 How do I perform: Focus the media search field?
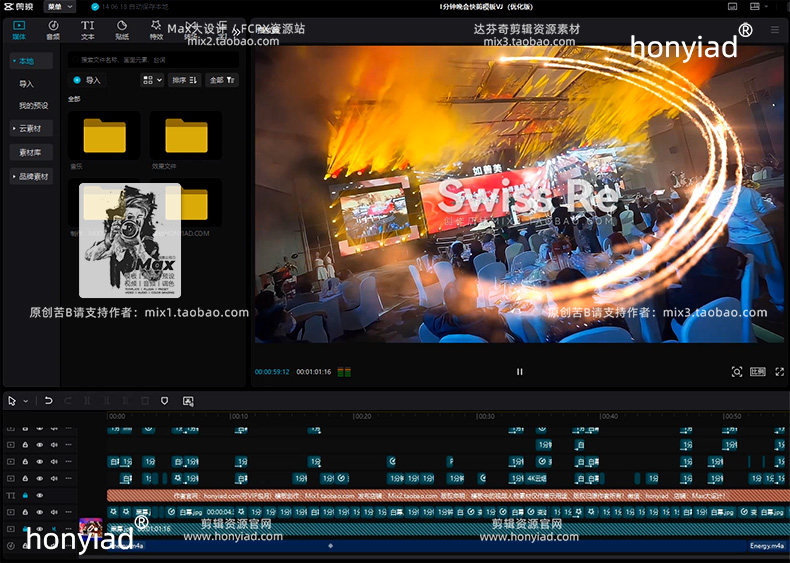(153, 59)
